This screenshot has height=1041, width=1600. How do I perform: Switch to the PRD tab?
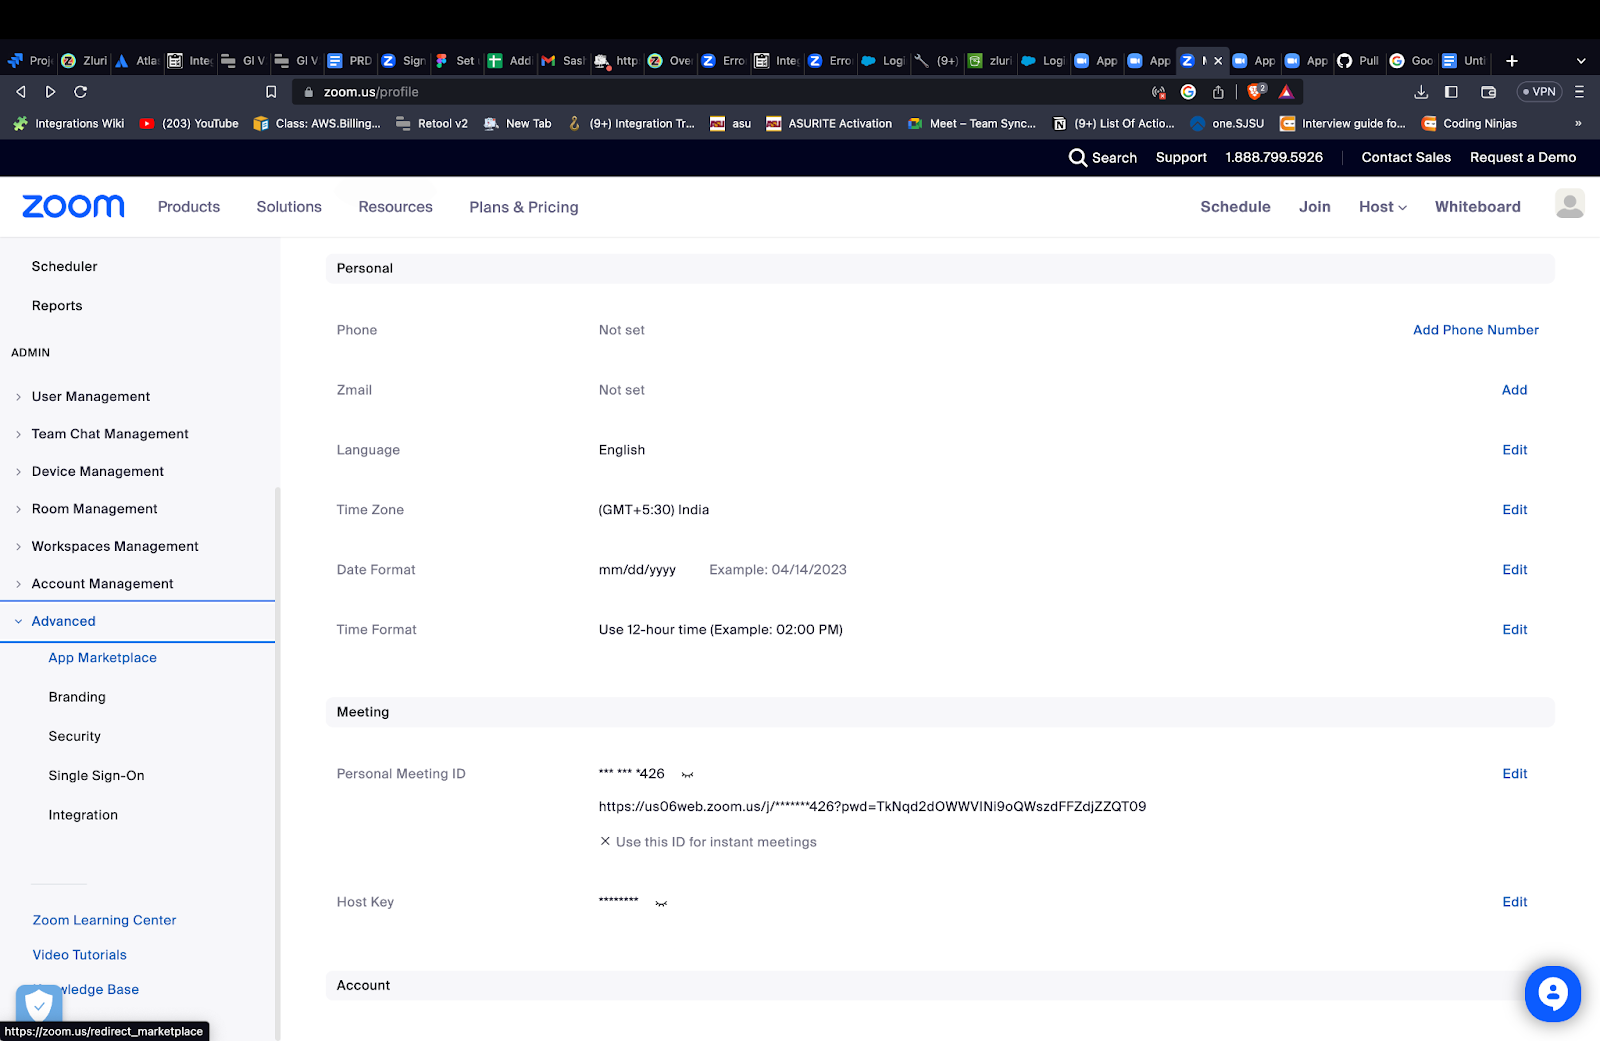click(x=349, y=61)
